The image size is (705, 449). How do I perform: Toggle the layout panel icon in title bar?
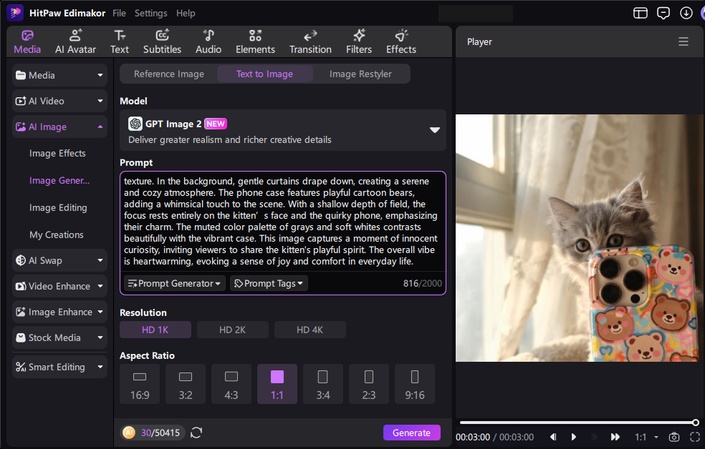pos(640,13)
